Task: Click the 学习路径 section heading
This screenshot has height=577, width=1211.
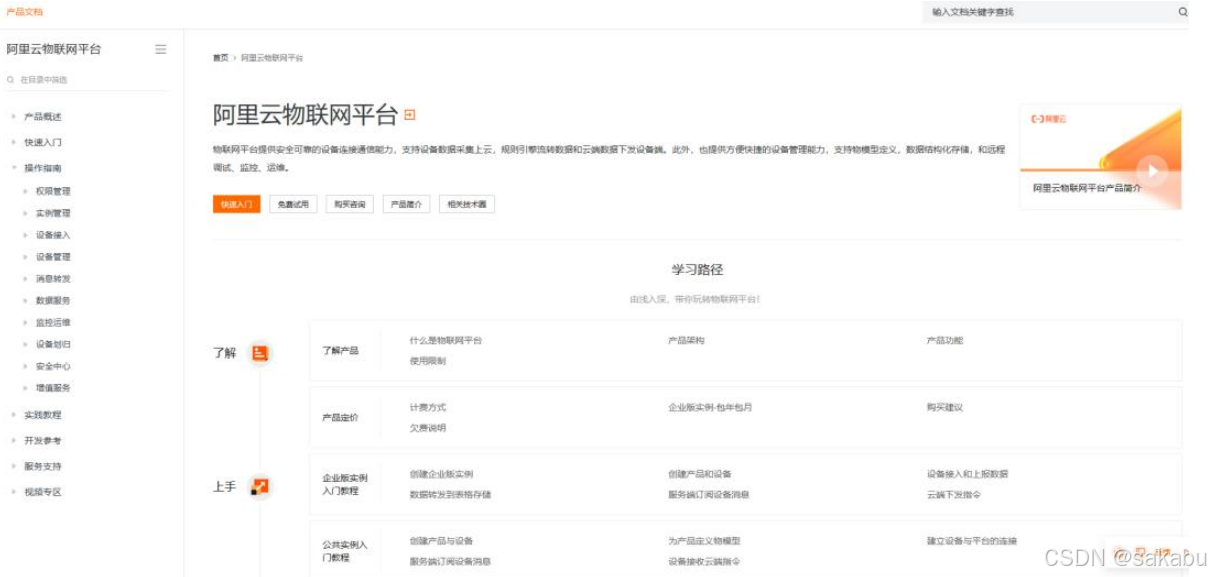Action: pos(697,269)
